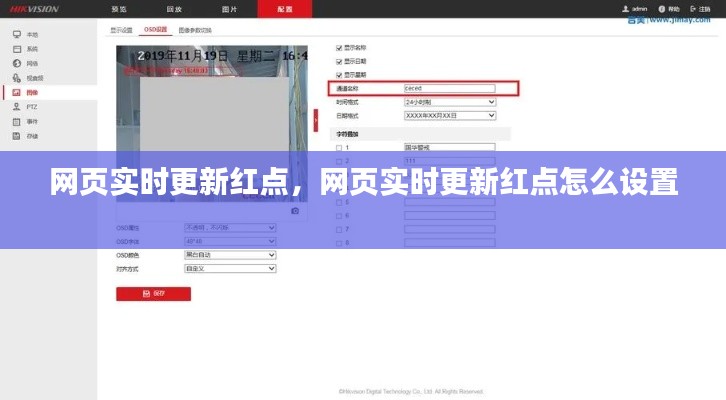The image size is (726, 400).
Task: Toggle the 显示名称 checkbox
Action: coord(339,47)
